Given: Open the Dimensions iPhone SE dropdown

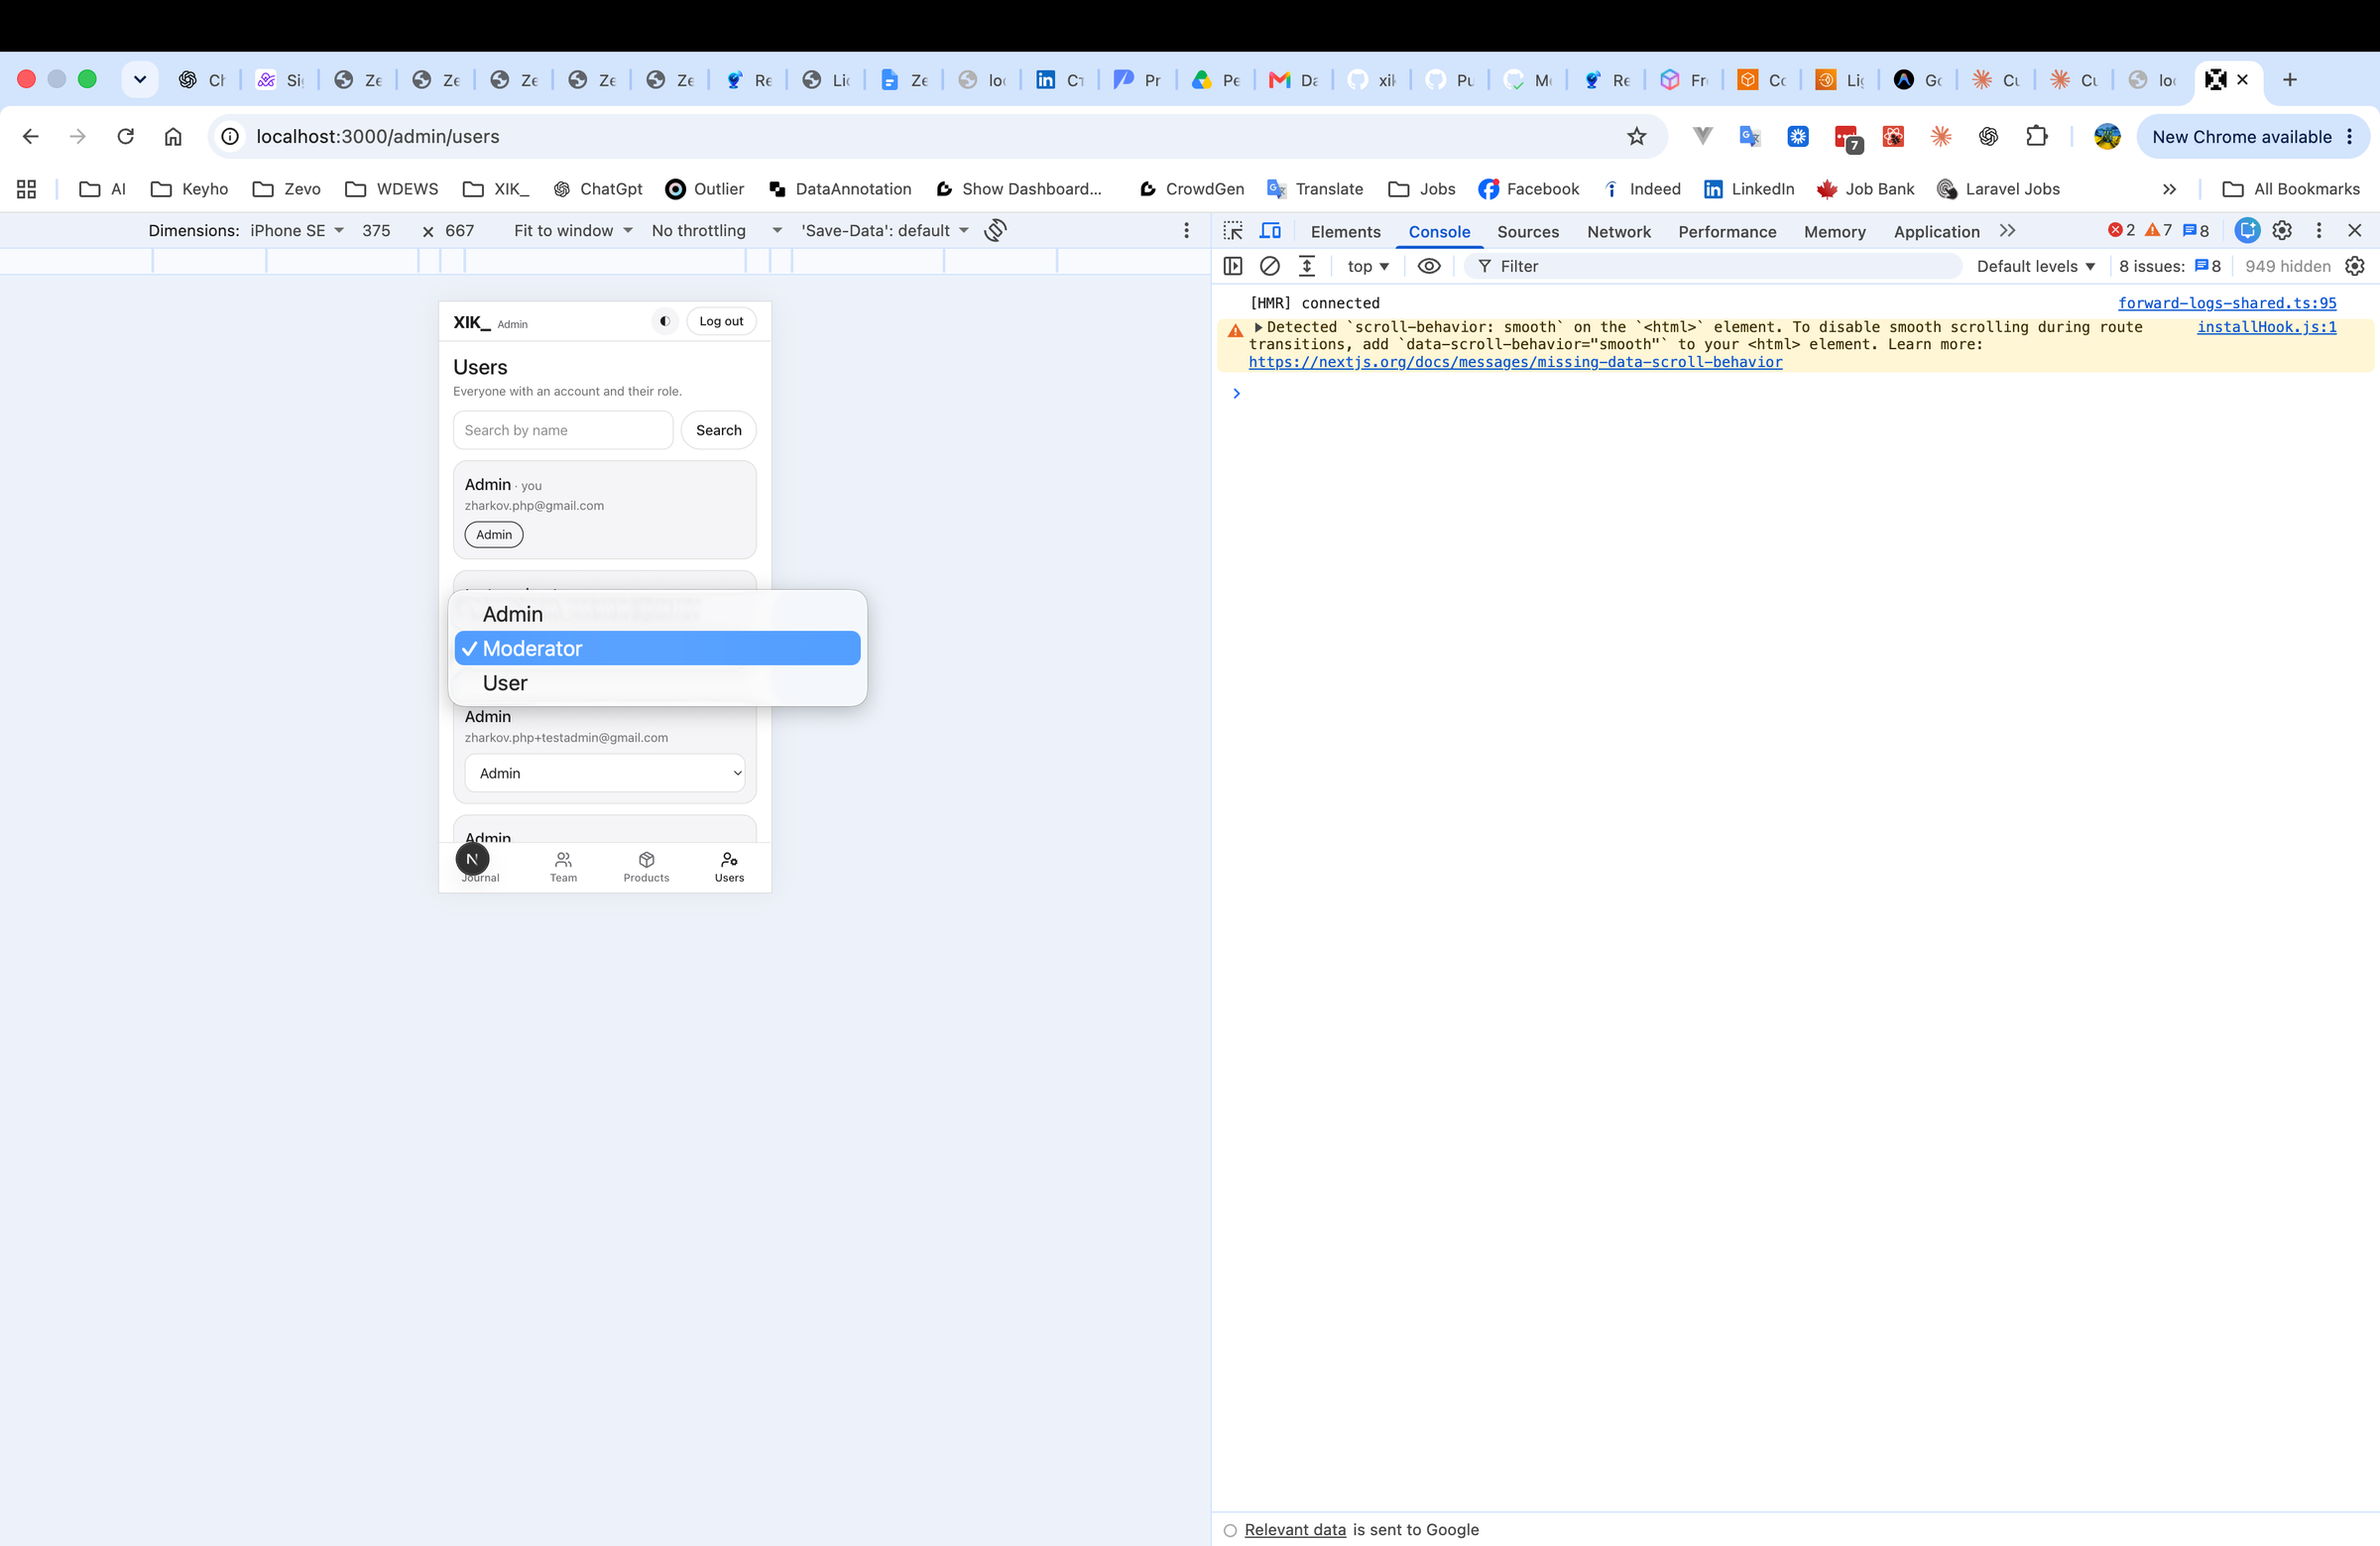Looking at the screenshot, I should 296,231.
